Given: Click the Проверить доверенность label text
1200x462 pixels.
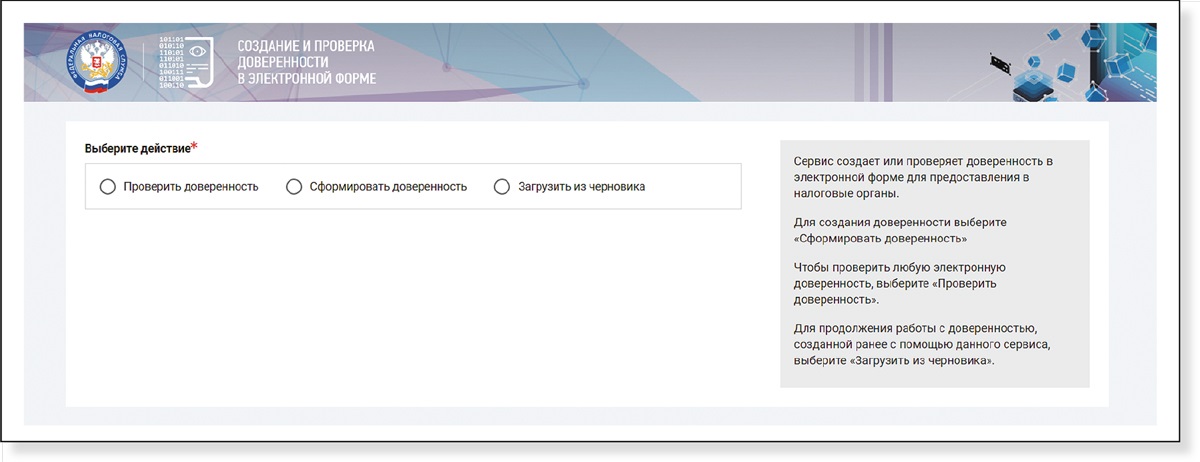Looking at the screenshot, I should click(191, 186).
